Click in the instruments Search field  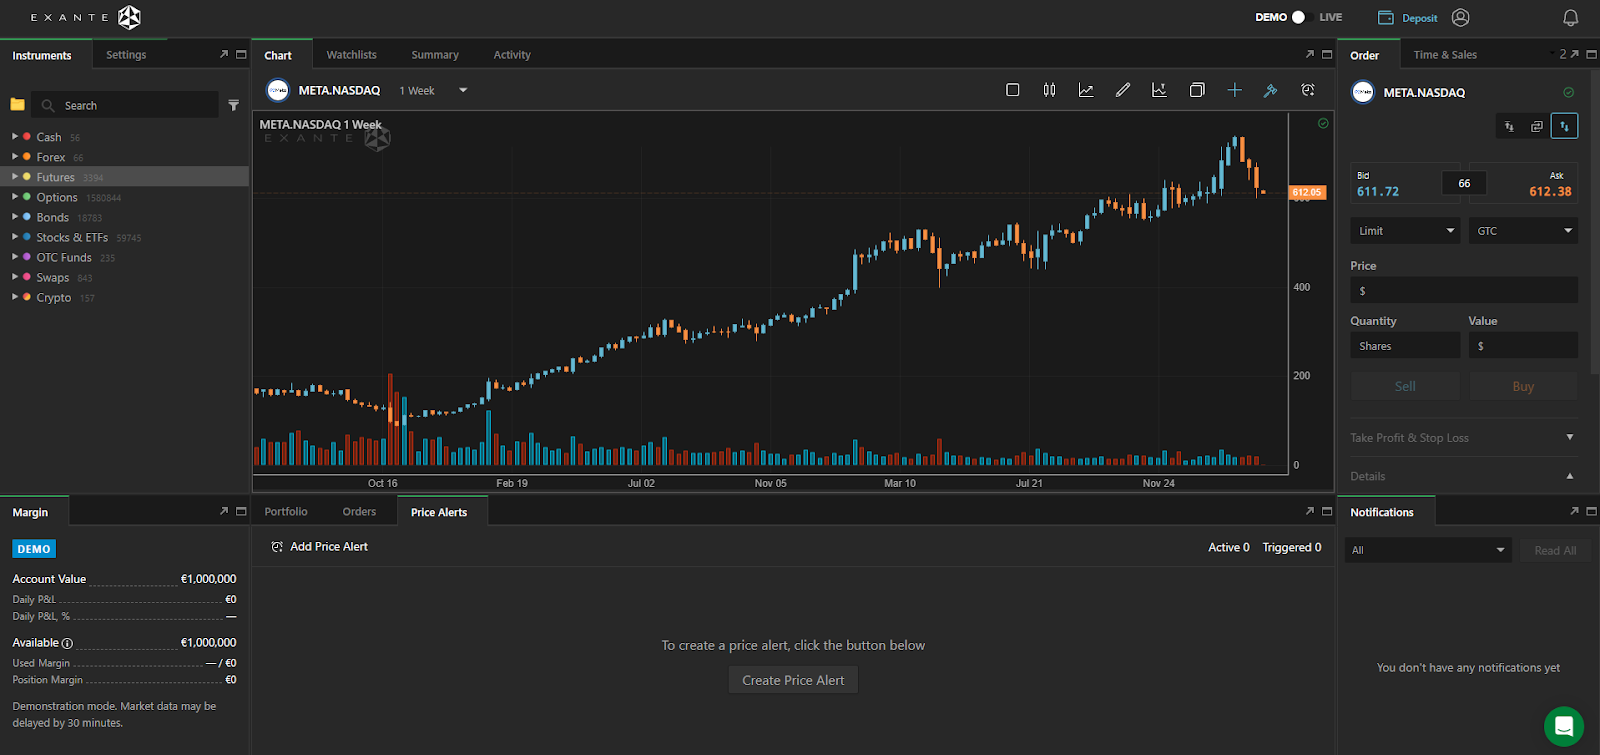[x=125, y=105]
